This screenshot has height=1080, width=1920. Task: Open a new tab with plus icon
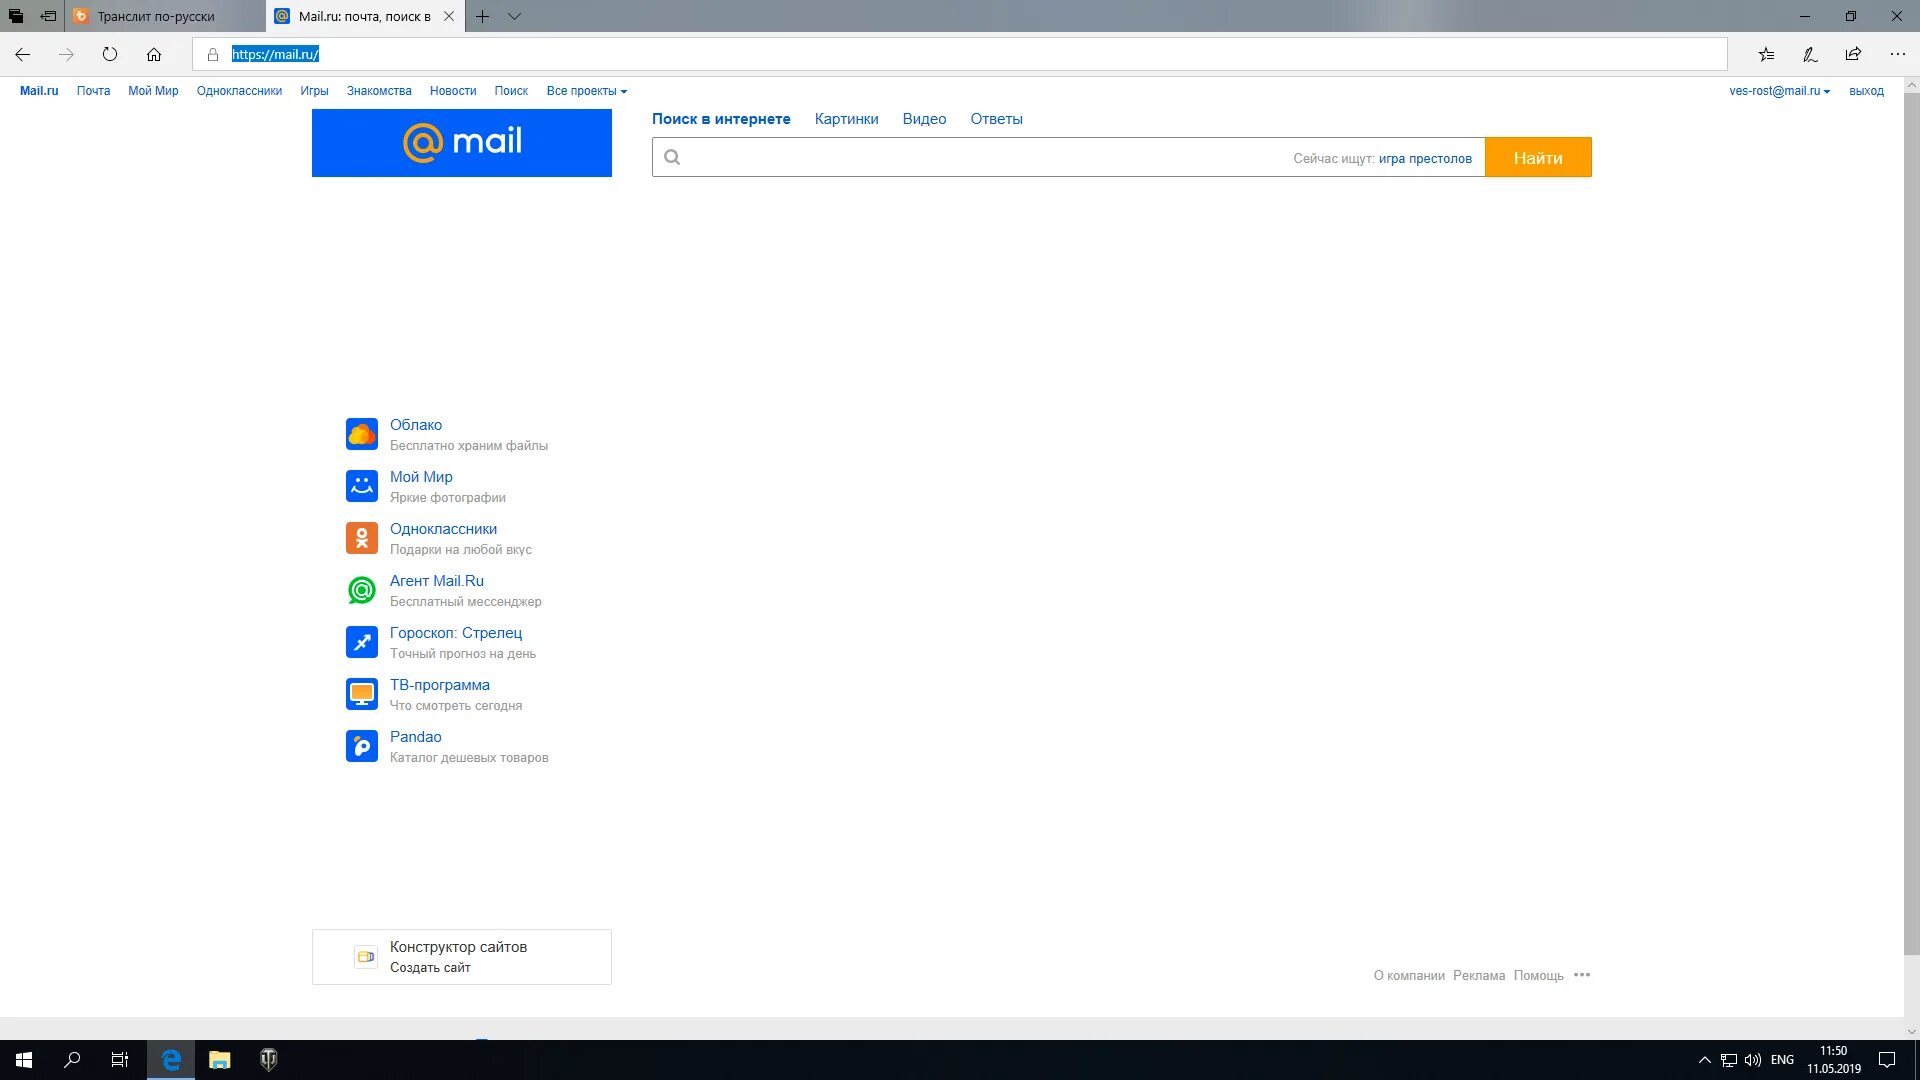tap(482, 16)
